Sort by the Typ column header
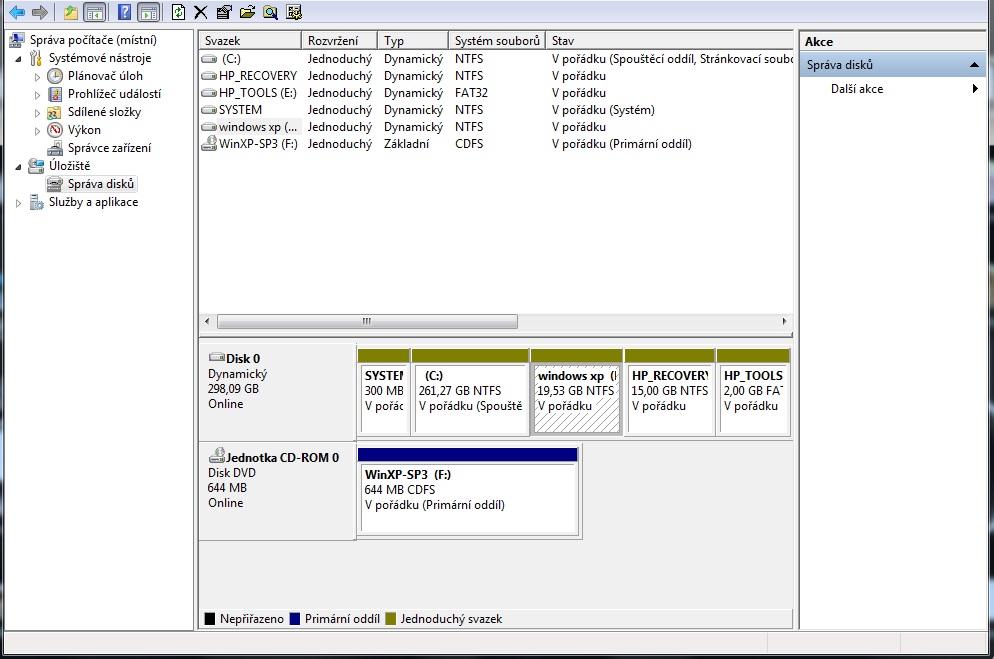This screenshot has width=994, height=659. pos(413,41)
